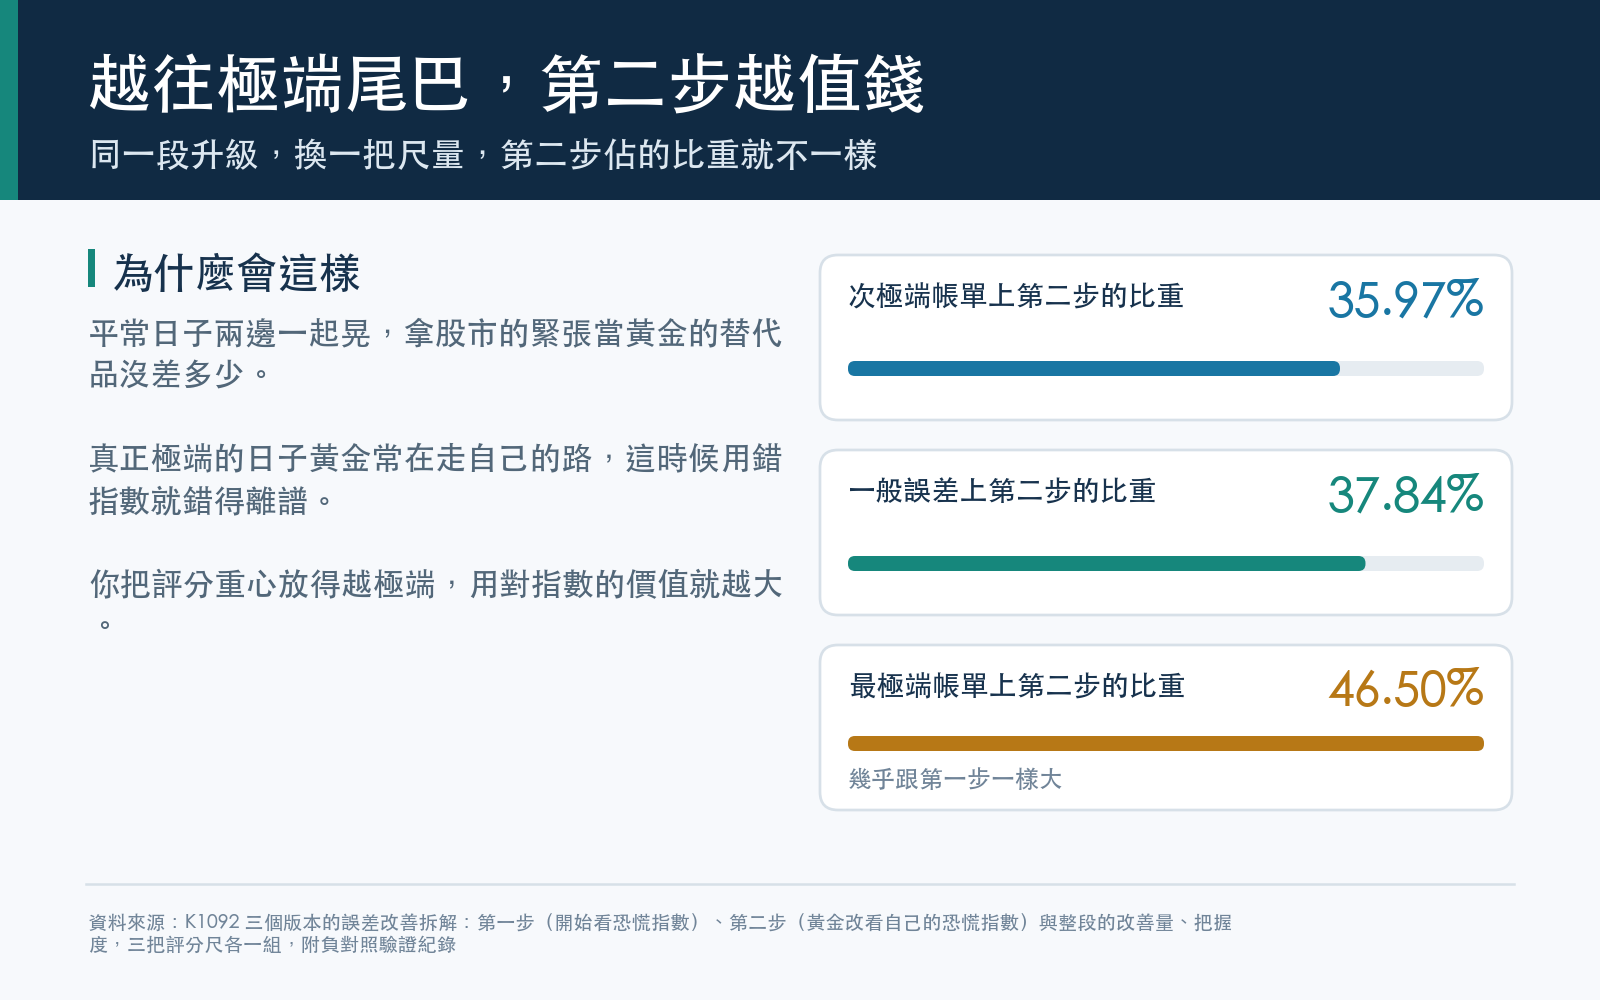The width and height of the screenshot is (1600, 1000).
Task: Click the paragraph starting 平常日子兩邊一起晃
Action: click(x=435, y=353)
